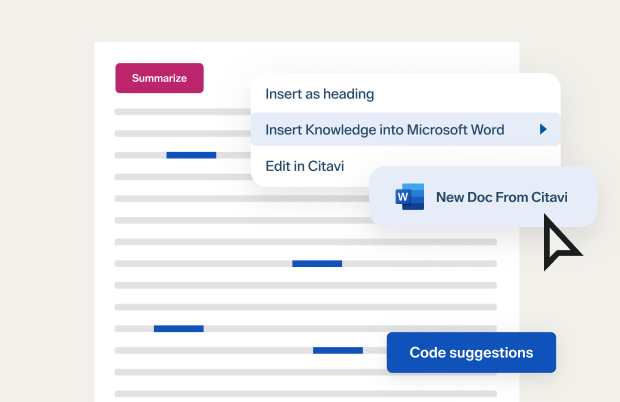
Task: Click blue highlight directly left of Code suggestions
Action: [338, 350]
